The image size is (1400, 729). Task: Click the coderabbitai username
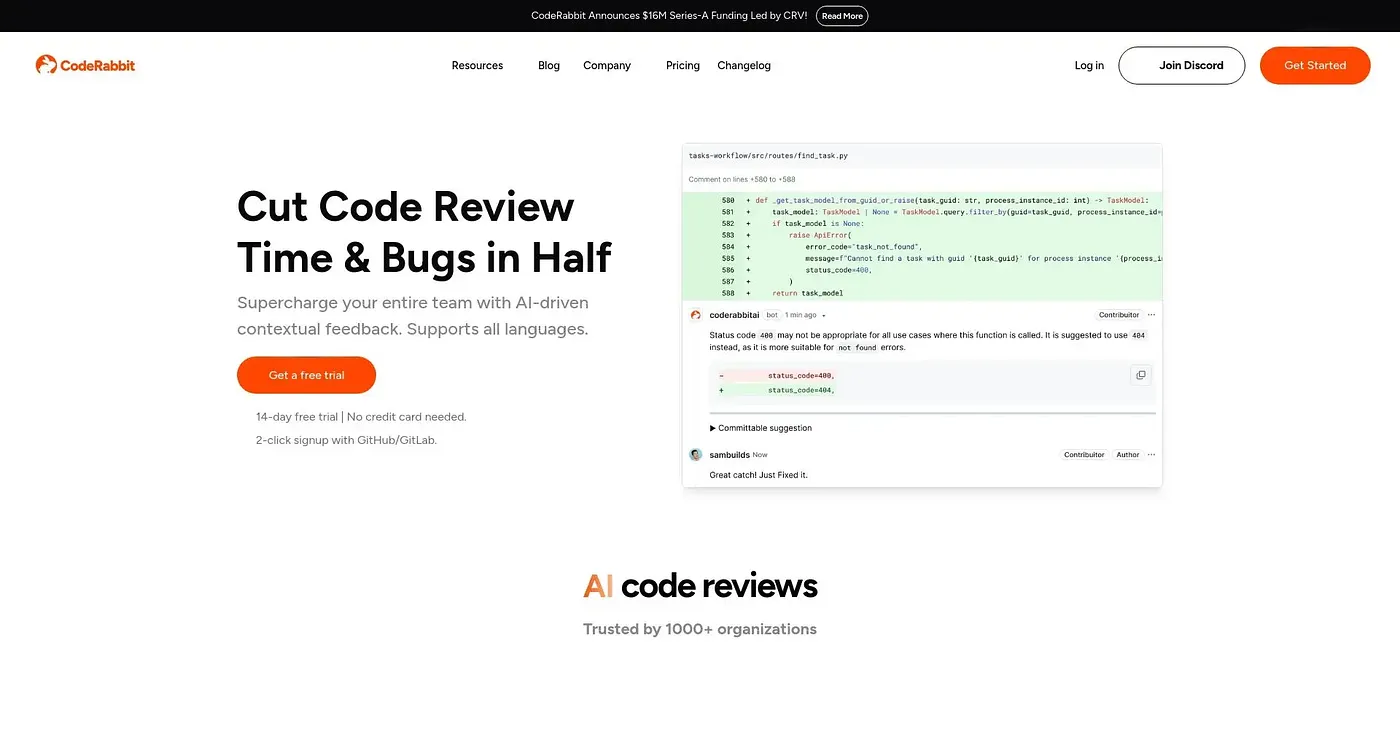(x=735, y=315)
